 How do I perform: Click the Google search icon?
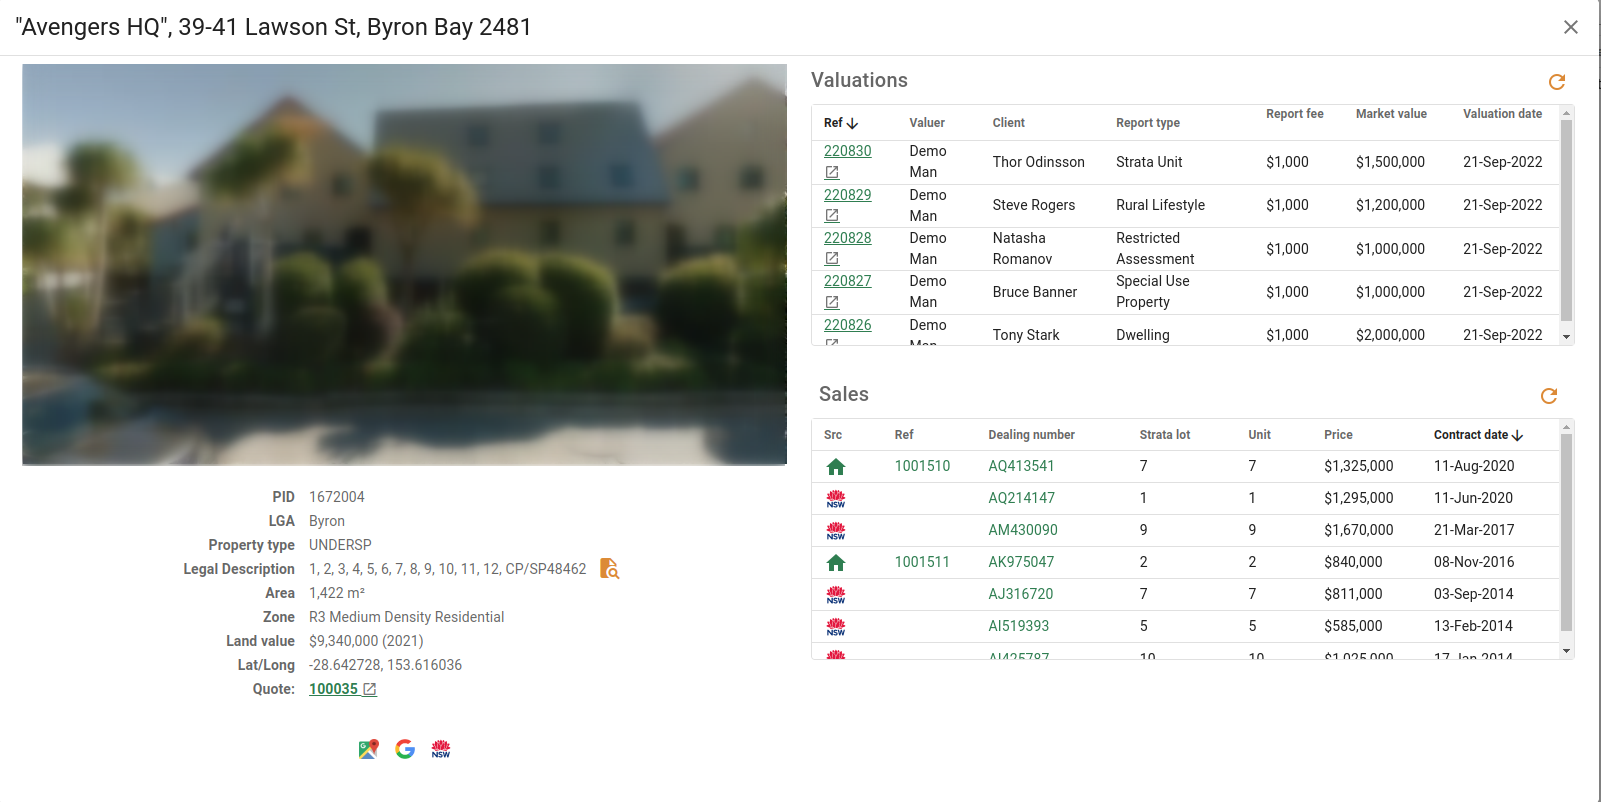[x=405, y=749]
